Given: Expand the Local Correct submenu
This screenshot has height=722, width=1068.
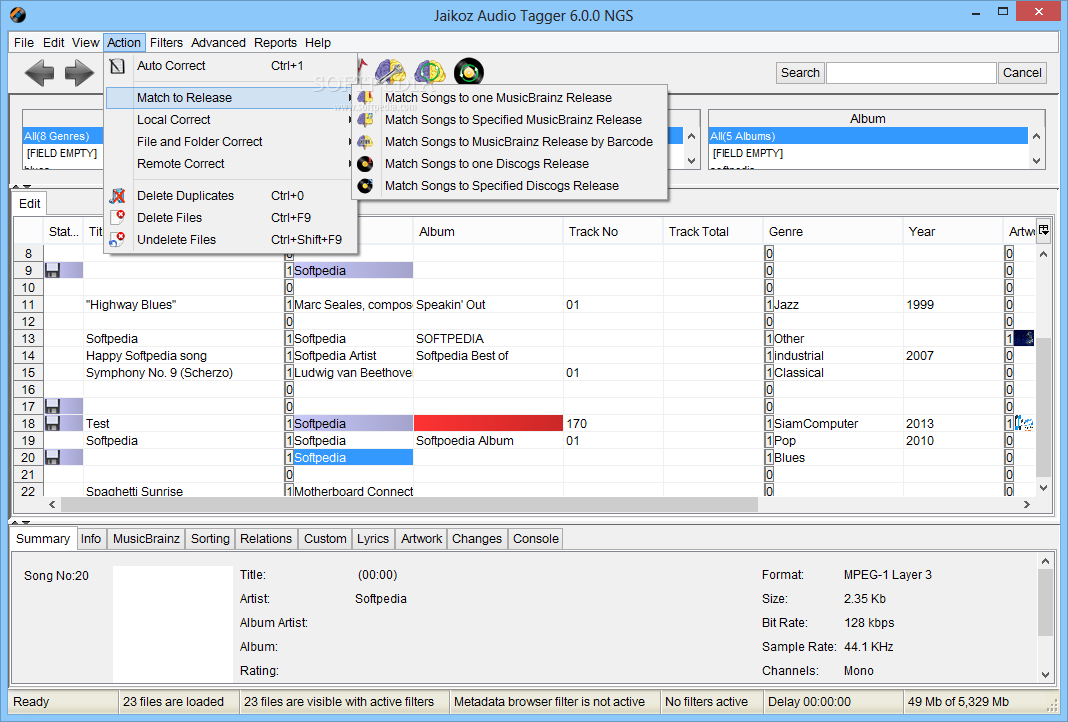Looking at the screenshot, I should tap(230, 119).
